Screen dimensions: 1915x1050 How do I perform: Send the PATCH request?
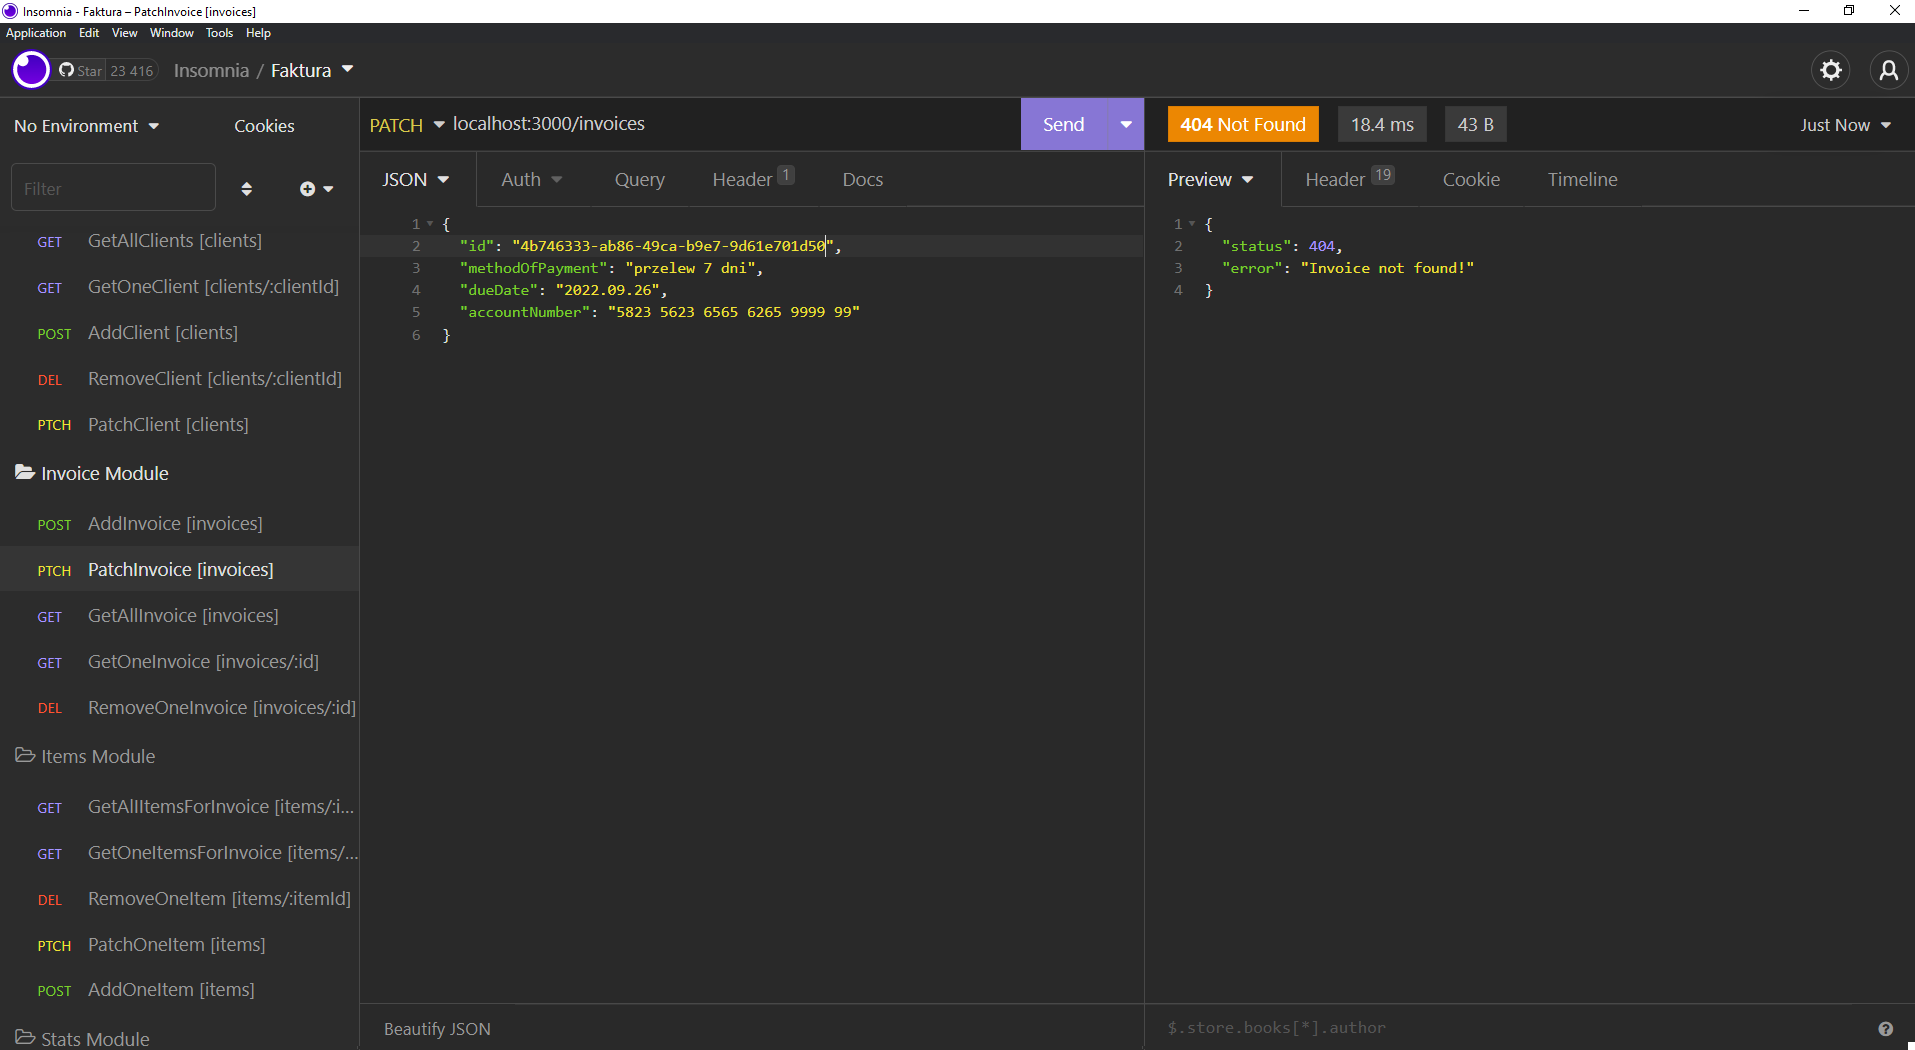(x=1063, y=125)
